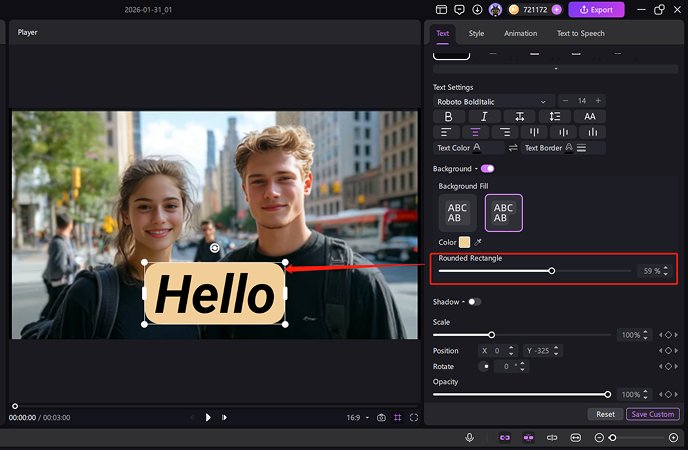Viewport: 688px width, 450px height.
Task: Open the layout switcher icon
Action: coord(441,10)
